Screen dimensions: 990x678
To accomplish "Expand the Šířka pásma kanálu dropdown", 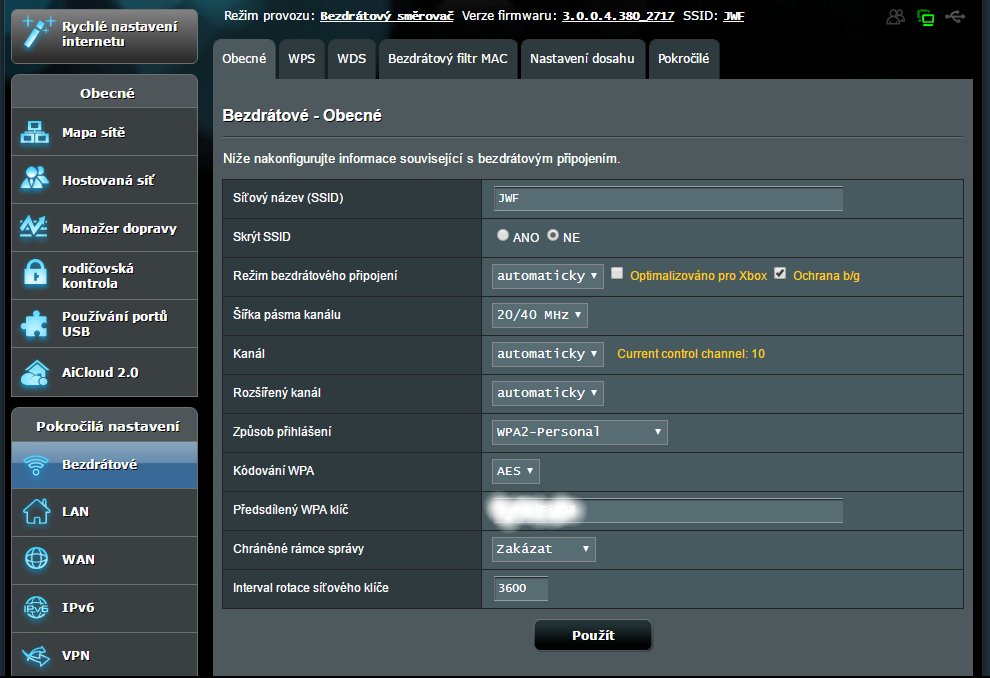I will 540,315.
